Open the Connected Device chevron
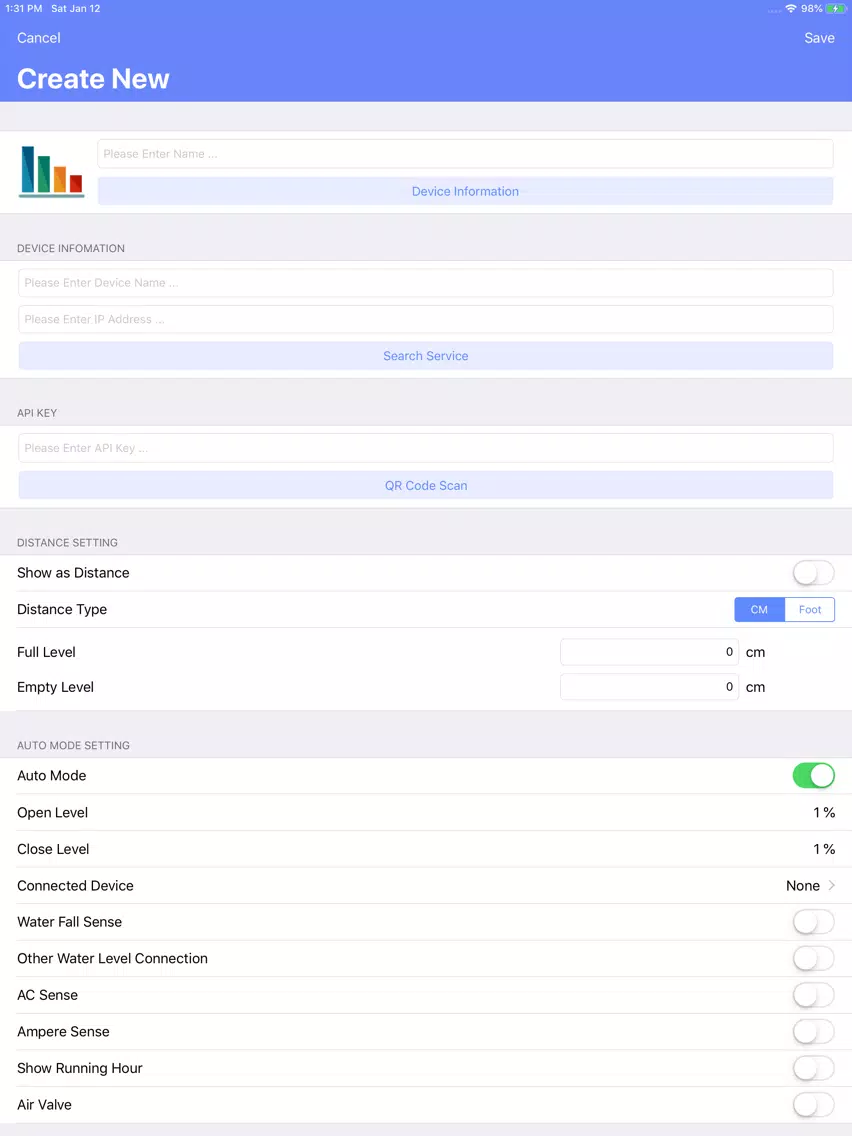852x1136 pixels. click(x=832, y=885)
